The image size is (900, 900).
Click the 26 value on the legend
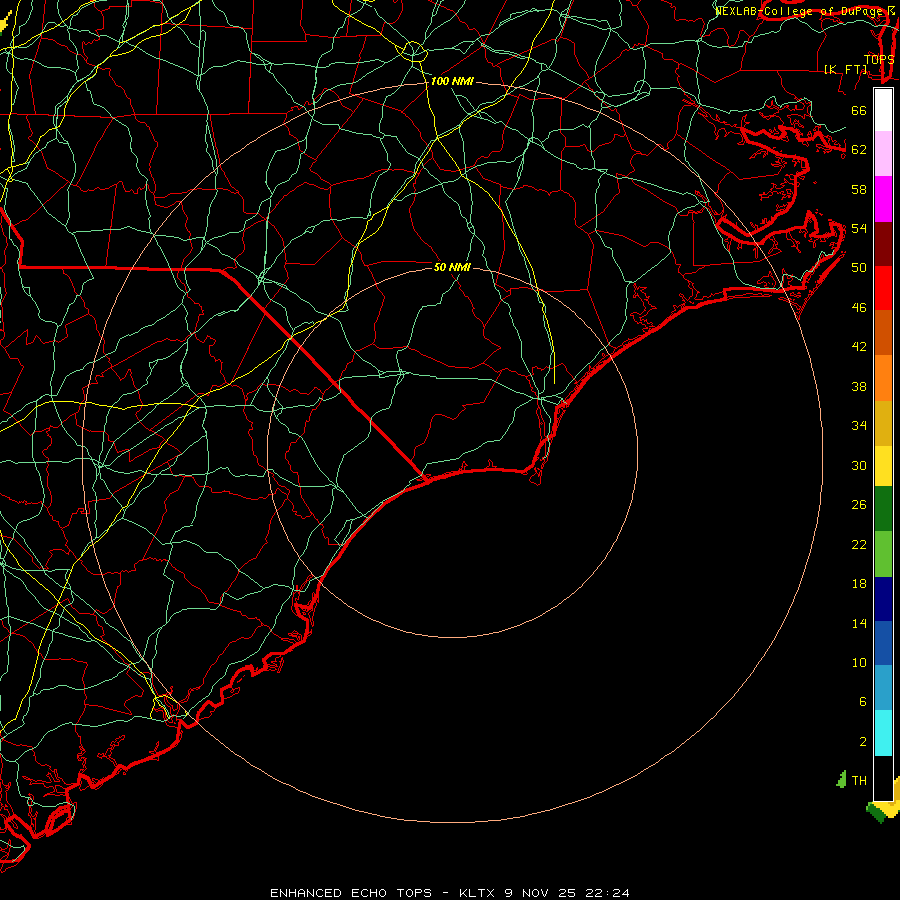859,505
